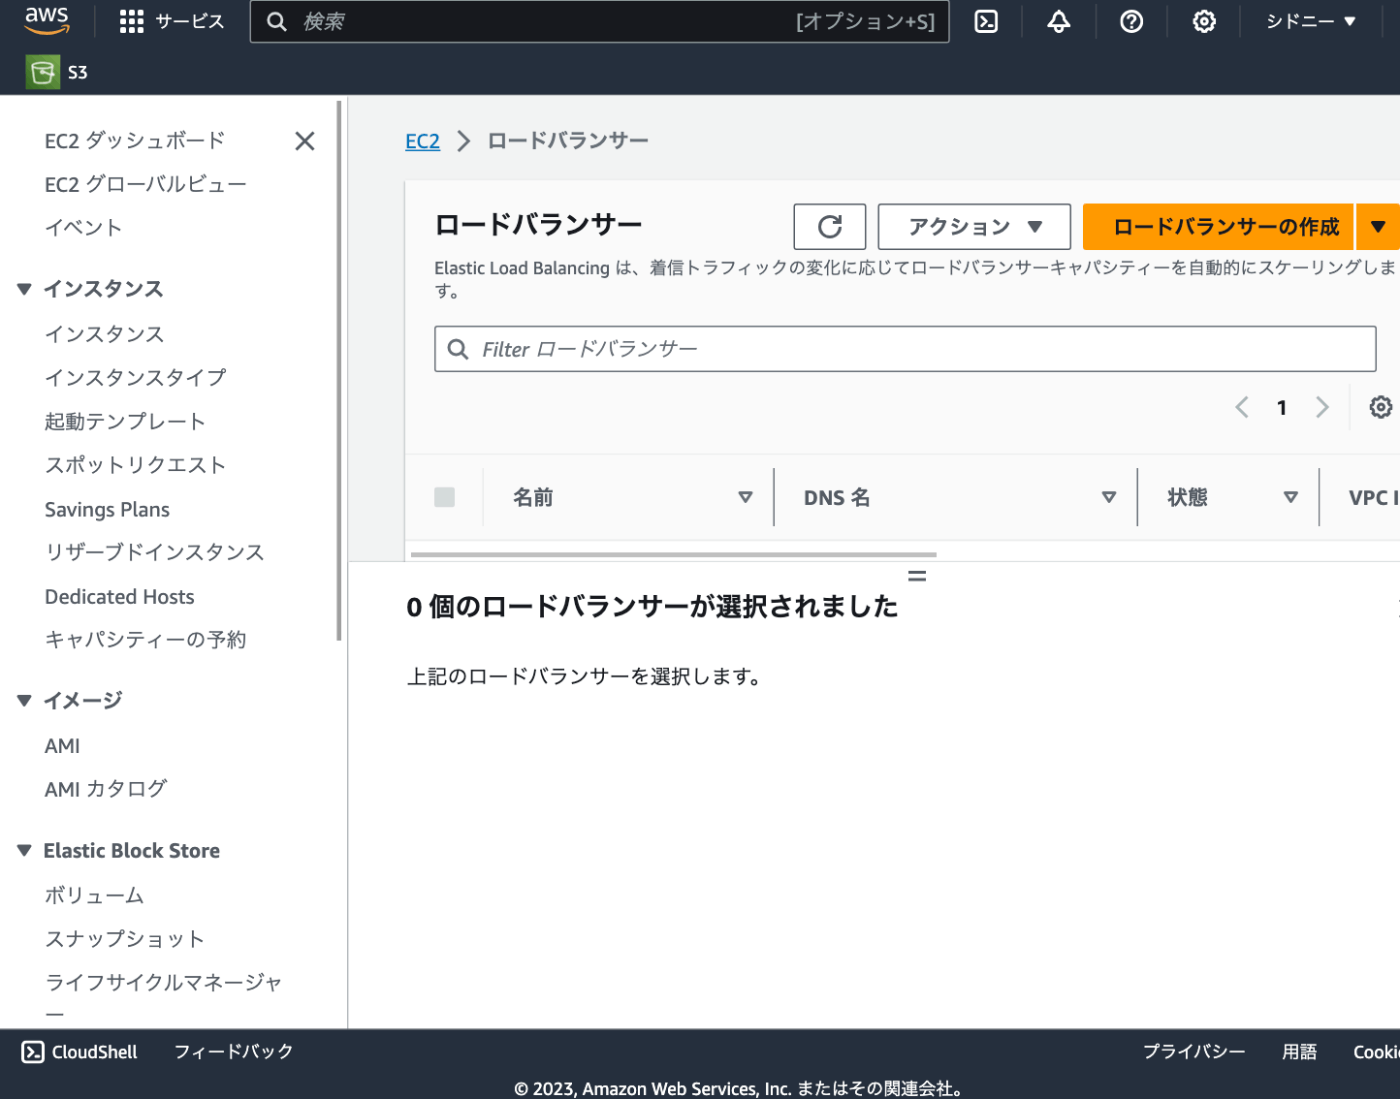Screen dimensions: 1400x1099
Task: Click the EC2 breadcrumb link
Action: tap(422, 141)
